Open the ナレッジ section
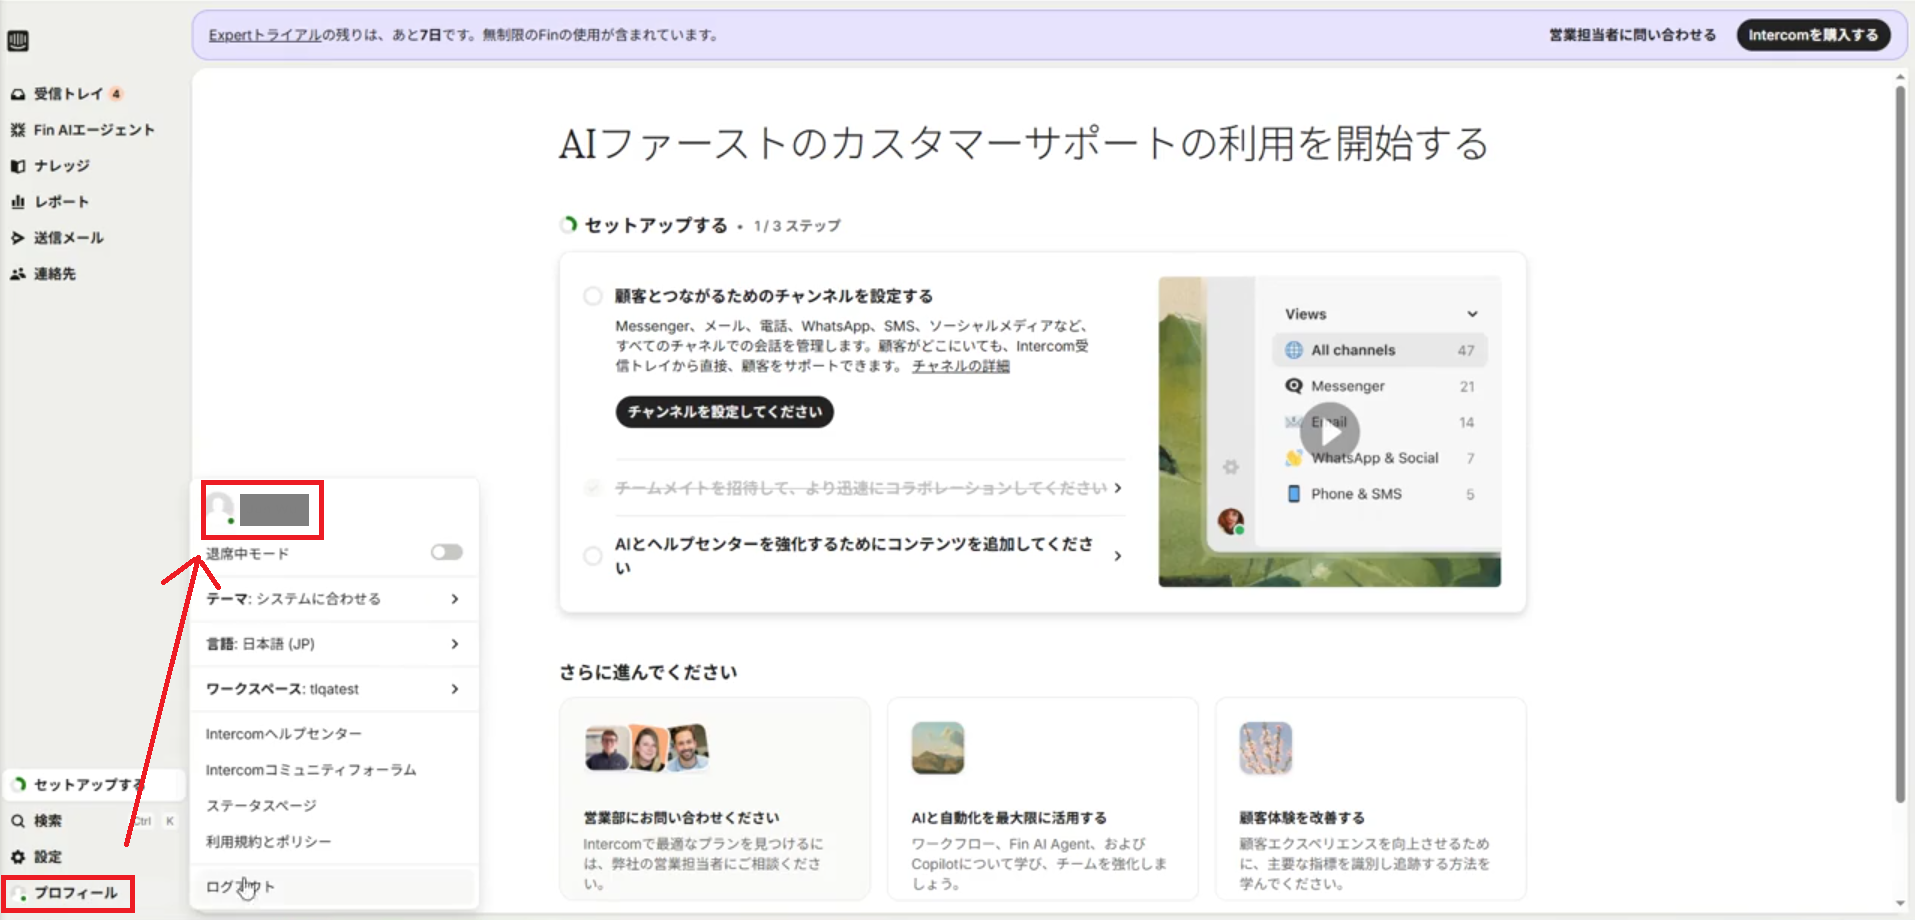 [50, 166]
